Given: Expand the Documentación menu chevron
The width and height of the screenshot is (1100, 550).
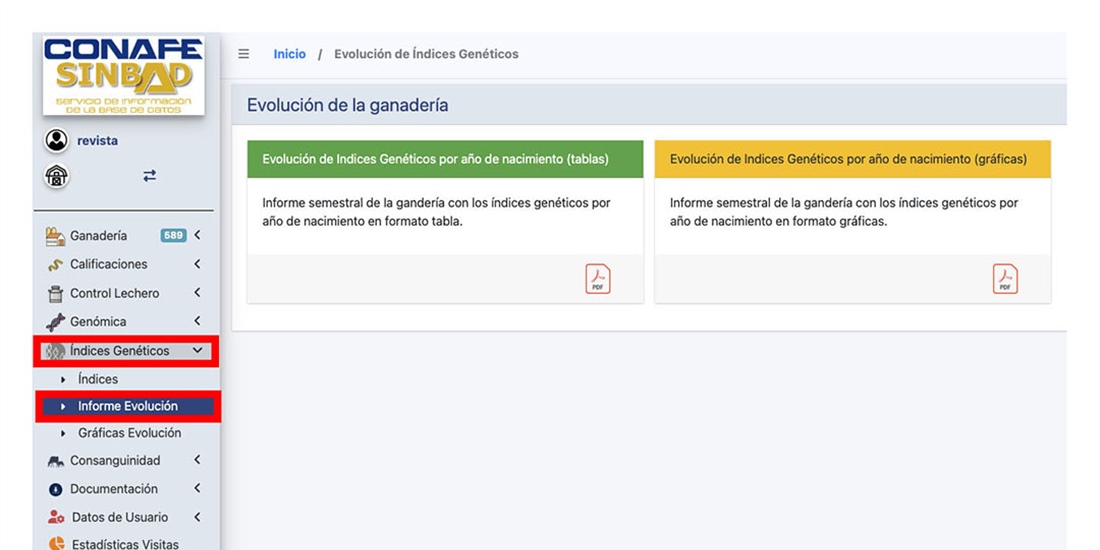Looking at the screenshot, I should [x=197, y=488].
